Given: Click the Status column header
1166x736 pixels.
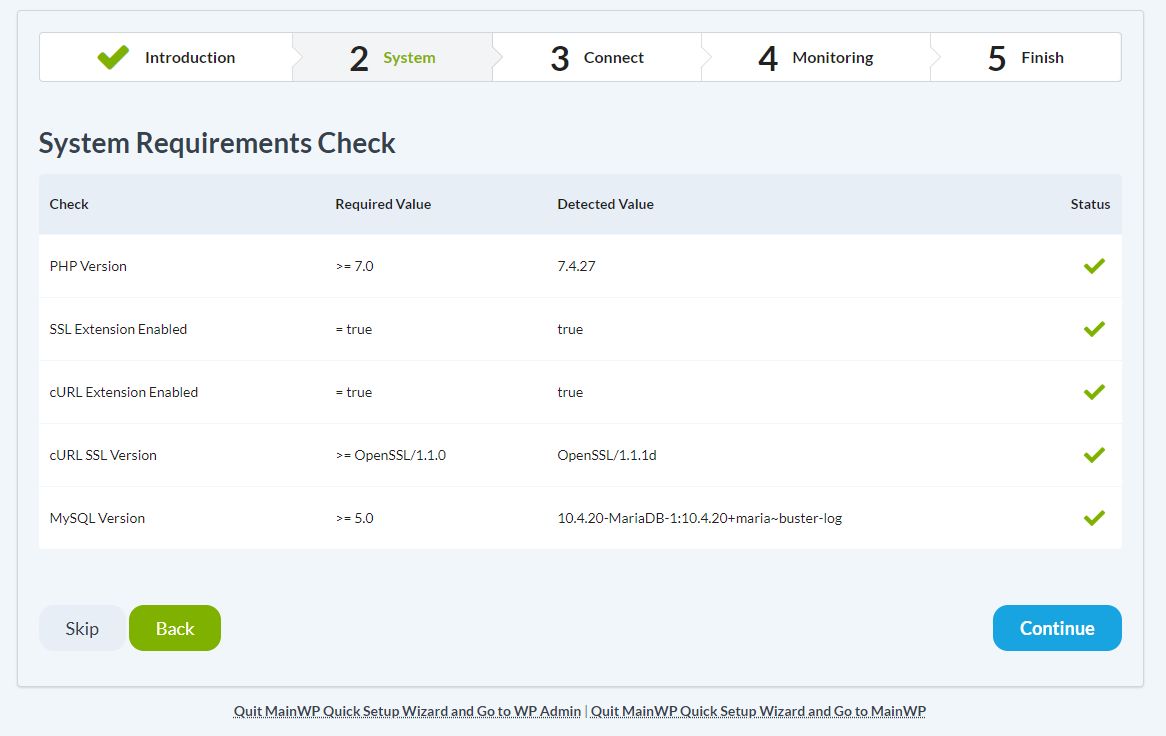Looking at the screenshot, I should pyautogui.click(x=1090, y=204).
